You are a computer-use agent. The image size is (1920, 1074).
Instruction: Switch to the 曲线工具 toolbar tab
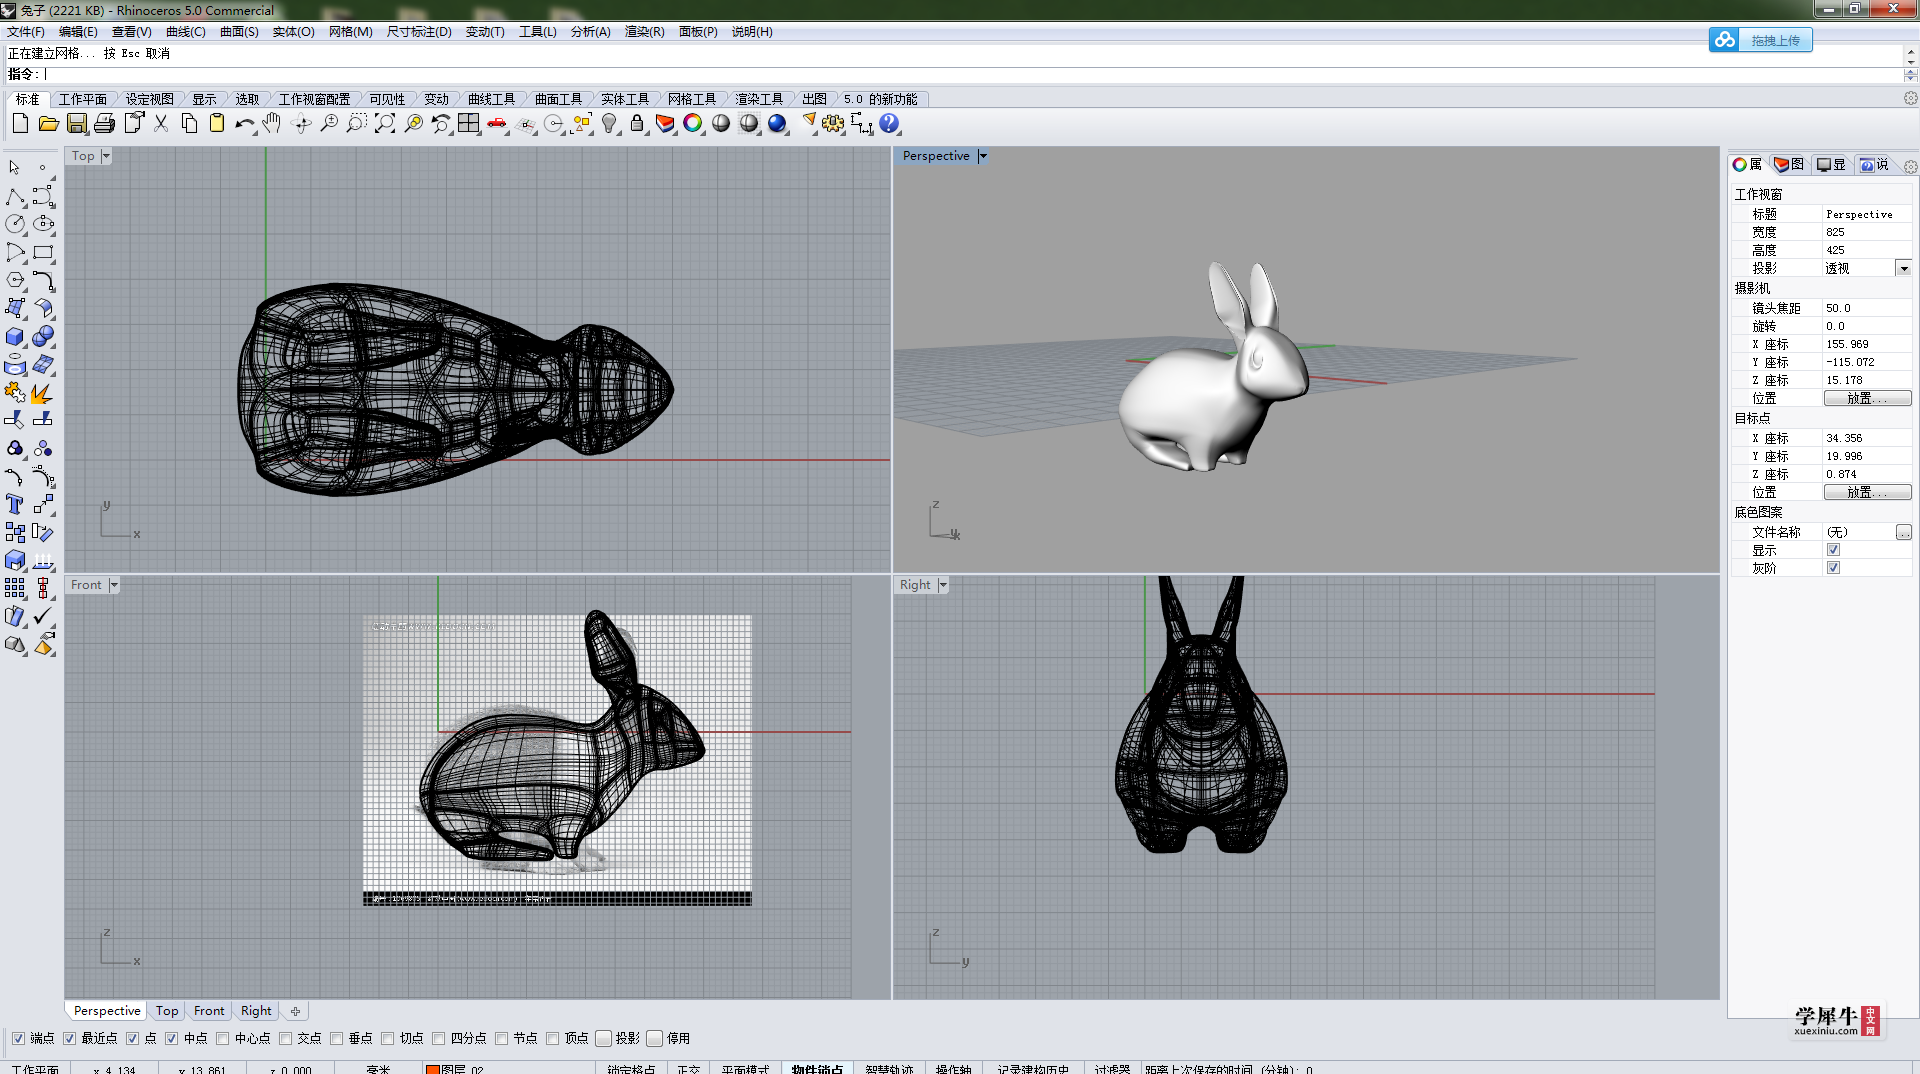pos(491,99)
